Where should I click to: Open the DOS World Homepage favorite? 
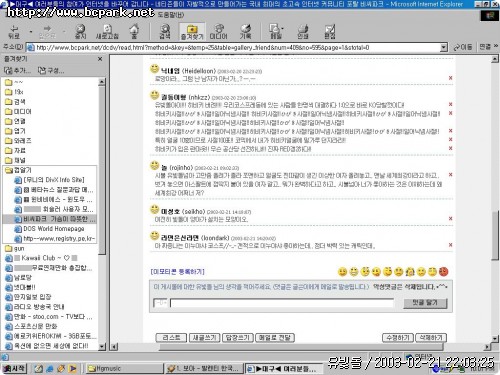[x=49, y=229]
